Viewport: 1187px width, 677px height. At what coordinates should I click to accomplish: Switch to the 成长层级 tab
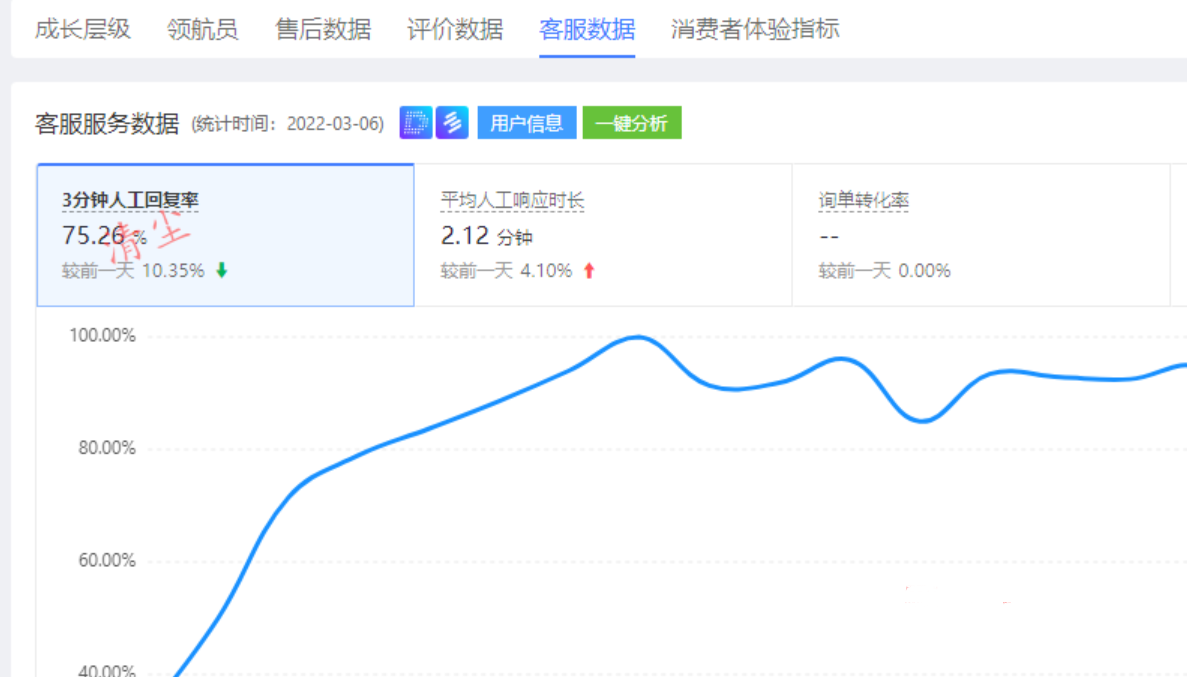[83, 29]
